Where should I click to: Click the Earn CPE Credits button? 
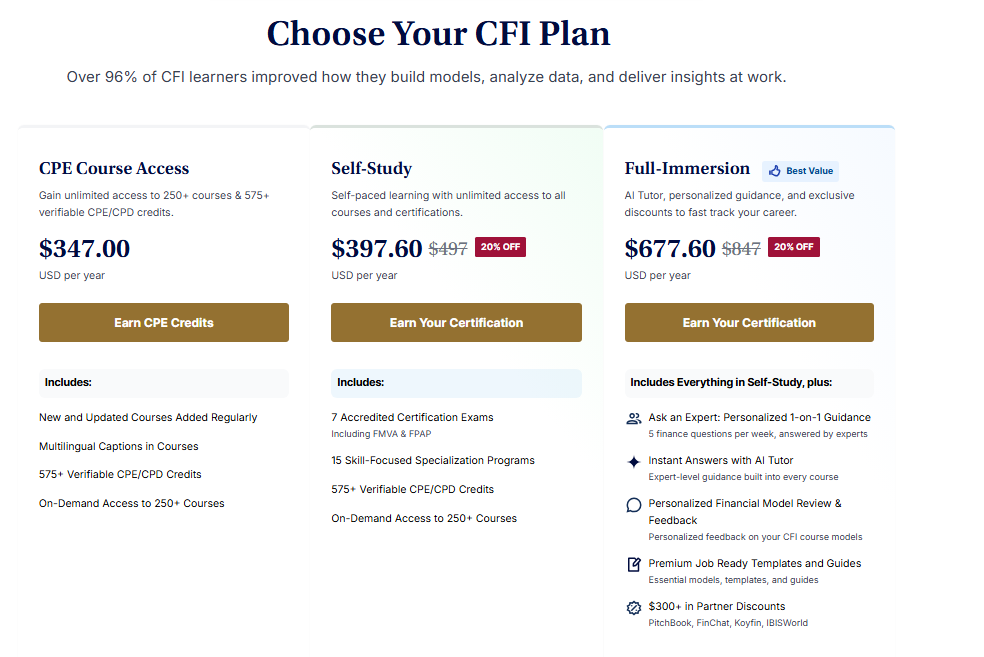pyautogui.click(x=164, y=323)
